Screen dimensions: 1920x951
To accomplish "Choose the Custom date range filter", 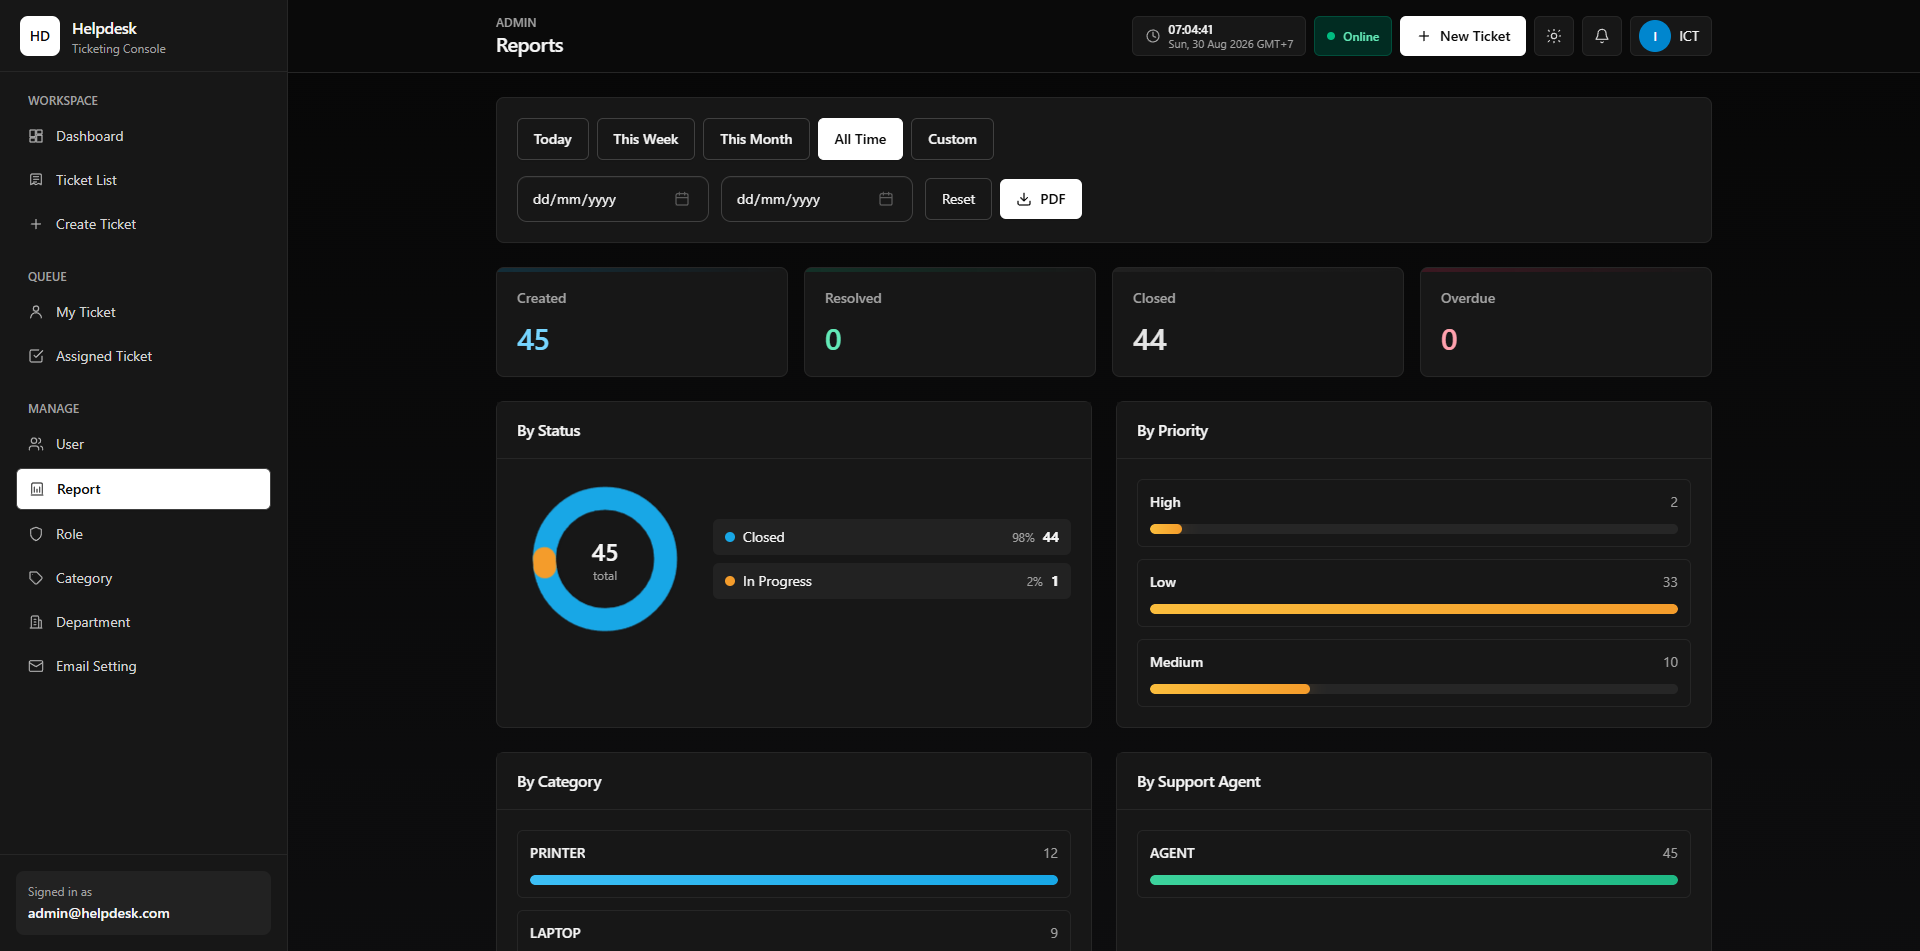I will 952,139.
